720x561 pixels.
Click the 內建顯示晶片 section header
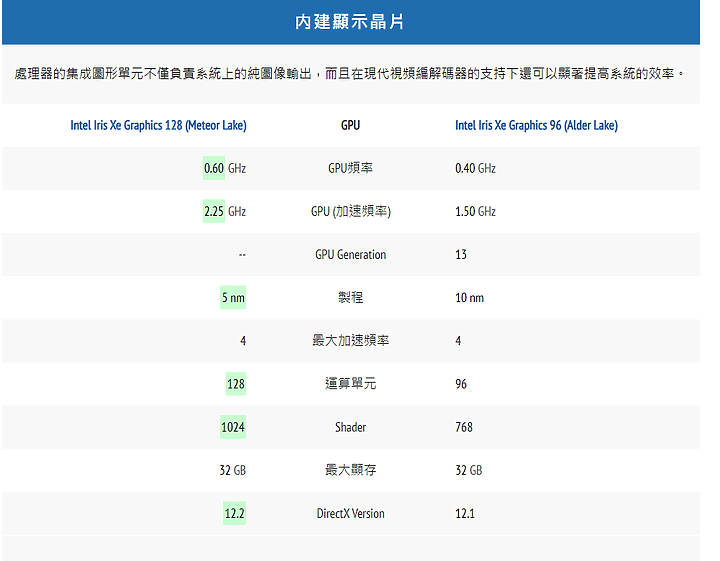point(350,22)
